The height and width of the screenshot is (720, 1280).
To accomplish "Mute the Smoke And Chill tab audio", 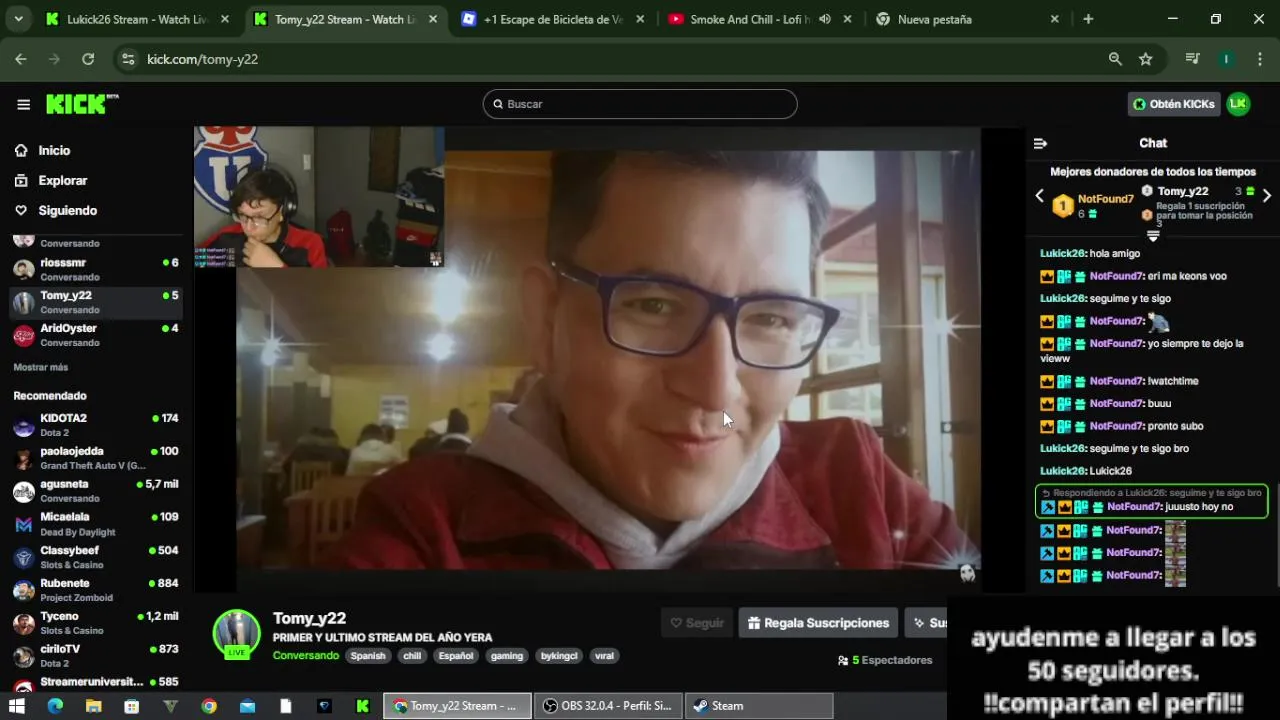I will pos(825,19).
